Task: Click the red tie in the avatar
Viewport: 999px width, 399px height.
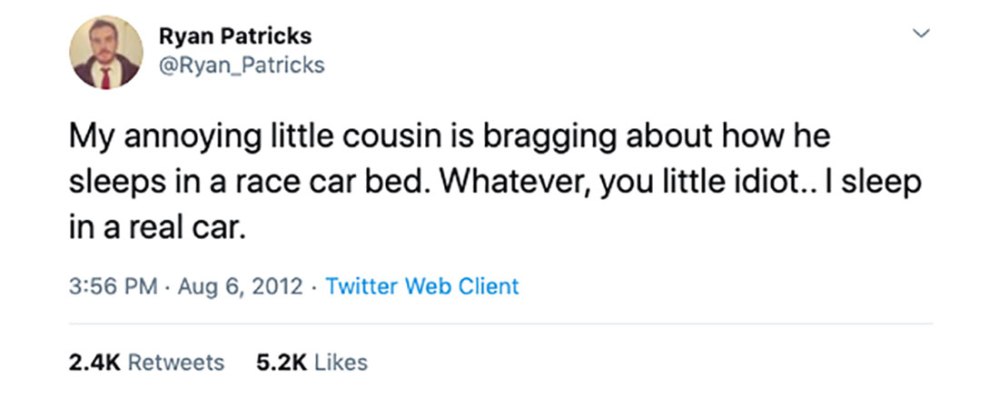Action: (x=106, y=78)
